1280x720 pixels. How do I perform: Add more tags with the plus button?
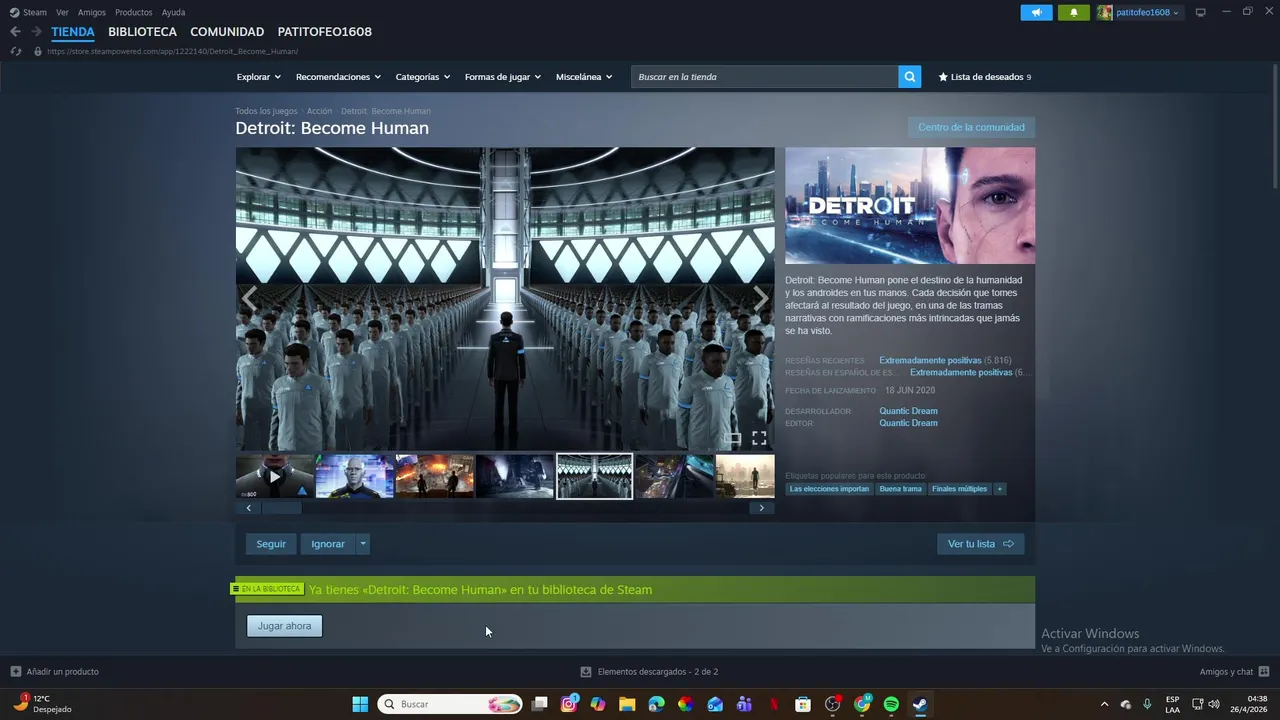[x=999, y=489]
